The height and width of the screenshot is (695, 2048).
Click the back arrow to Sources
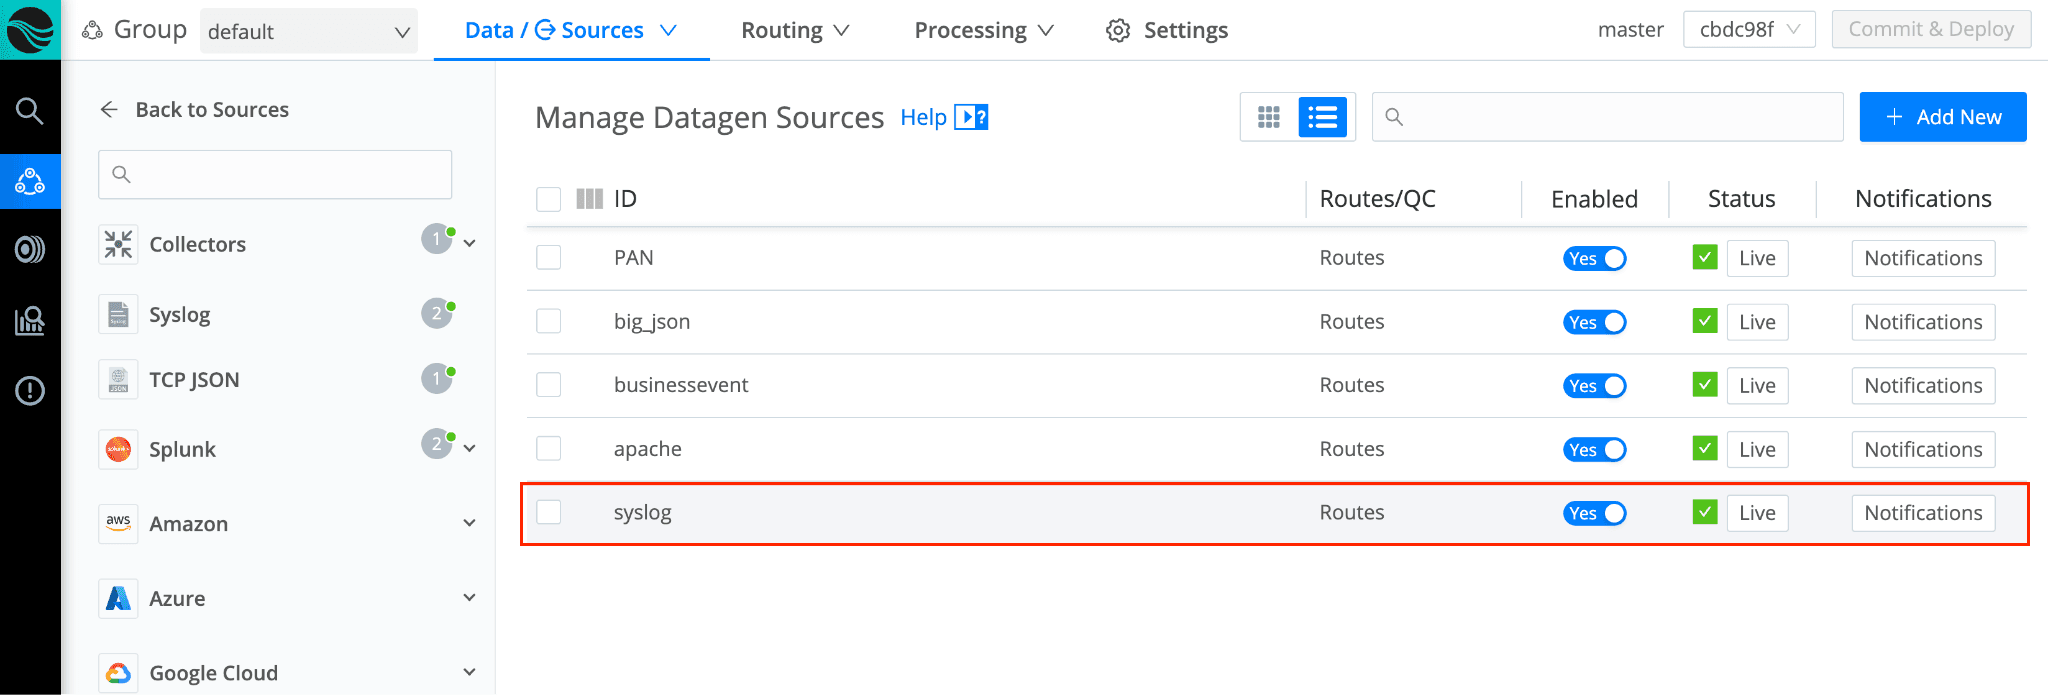(x=109, y=110)
